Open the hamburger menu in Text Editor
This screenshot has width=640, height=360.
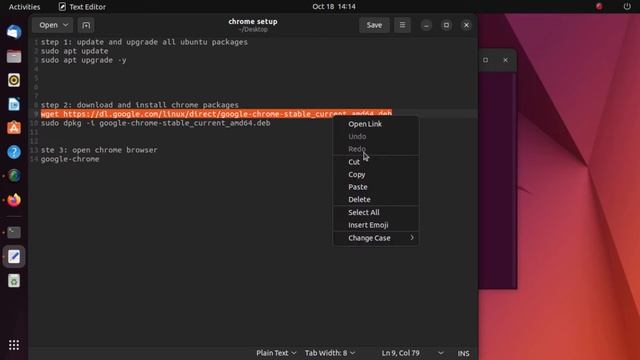402,25
